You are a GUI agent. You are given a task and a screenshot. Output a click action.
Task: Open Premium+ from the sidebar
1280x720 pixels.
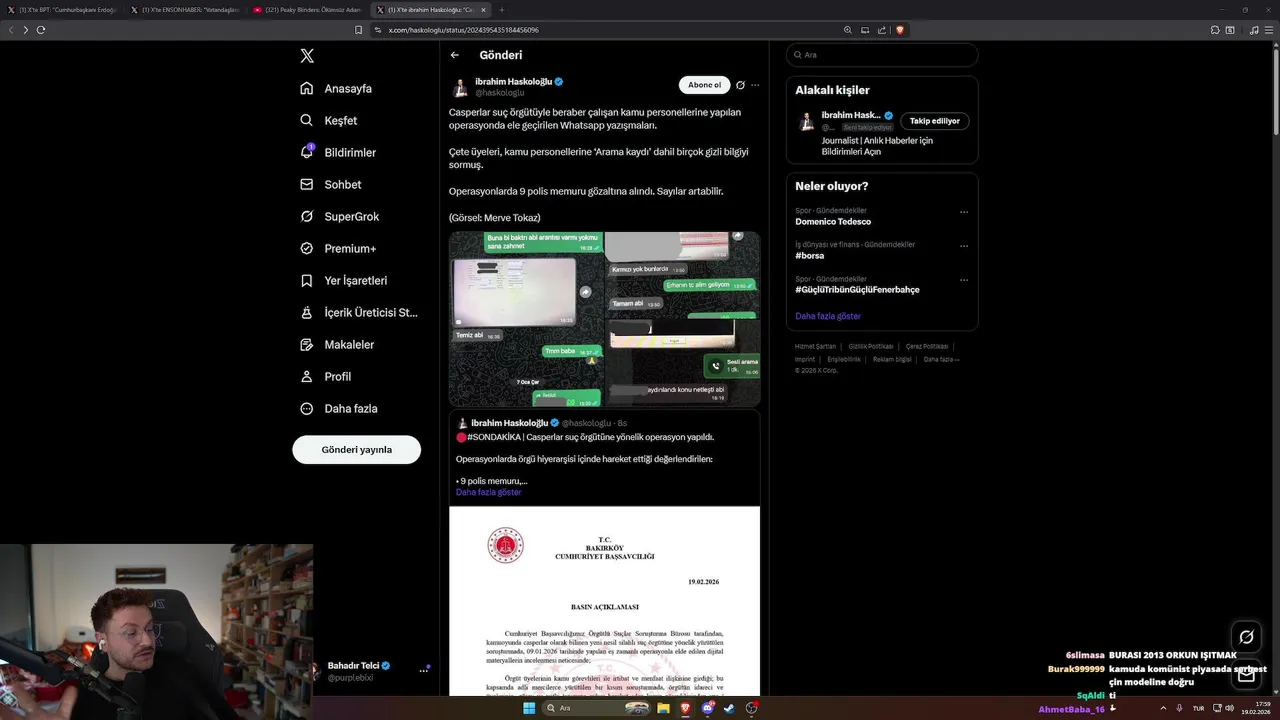338,248
